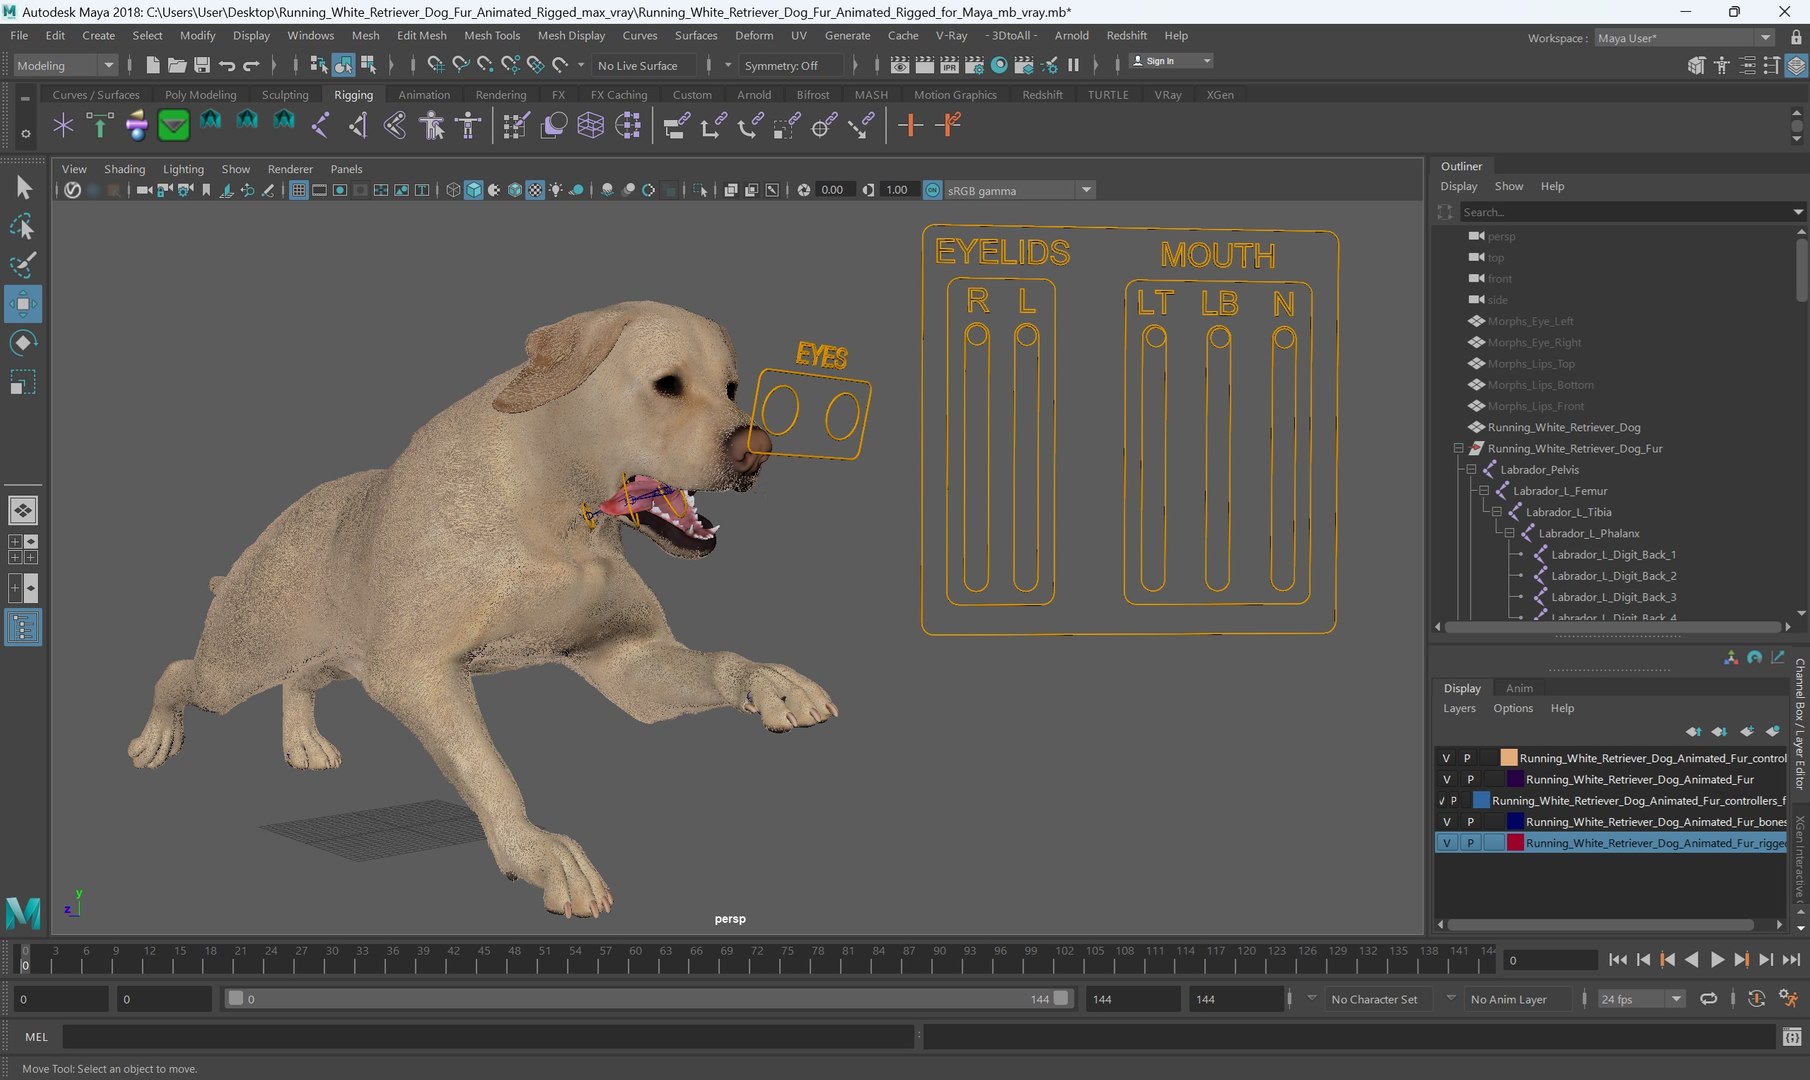
Task: Click the HumanIK character shelf icon
Action: coord(468,125)
